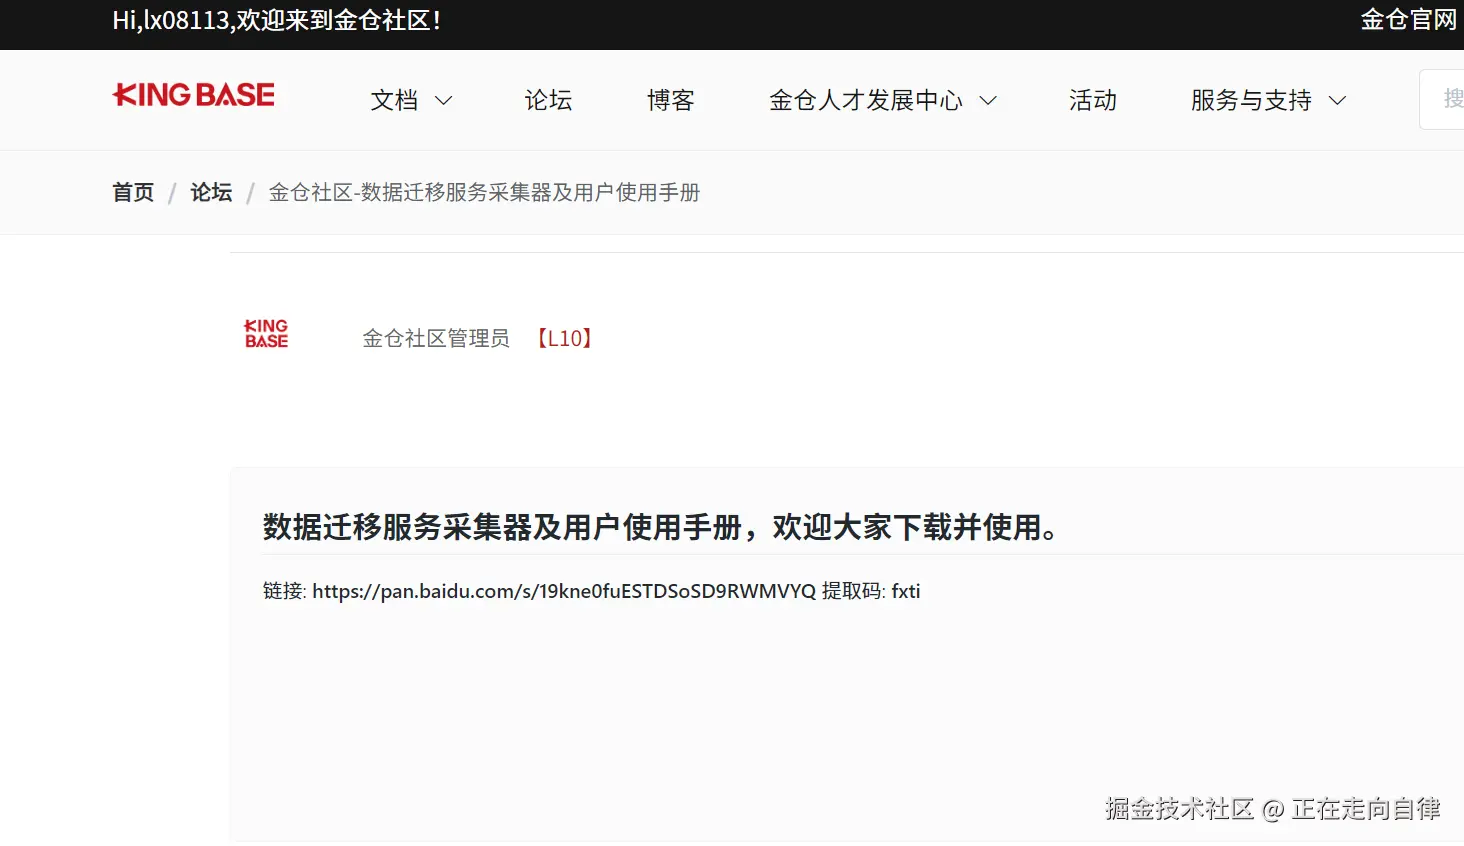Image resolution: width=1464 pixels, height=846 pixels.
Task: Click the 论坛 breadcrumb link
Action: tap(211, 192)
